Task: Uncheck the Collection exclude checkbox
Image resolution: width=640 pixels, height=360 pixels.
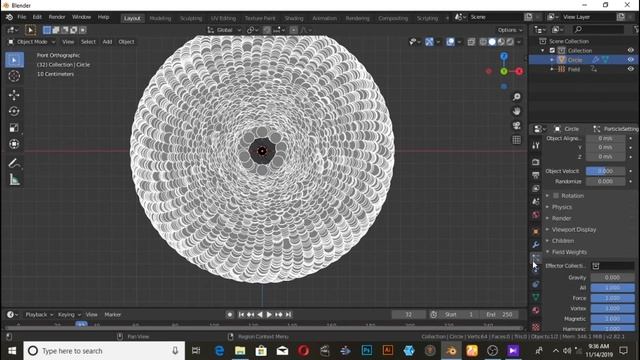Action: 552,51
